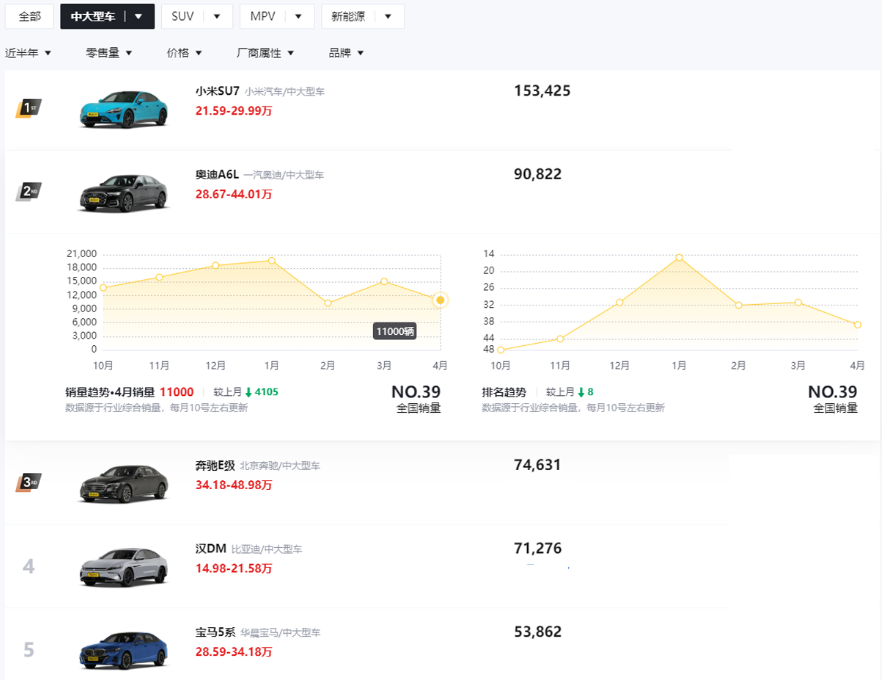Select the December point on ranking chart
This screenshot has height=680, width=882.
tap(619, 302)
